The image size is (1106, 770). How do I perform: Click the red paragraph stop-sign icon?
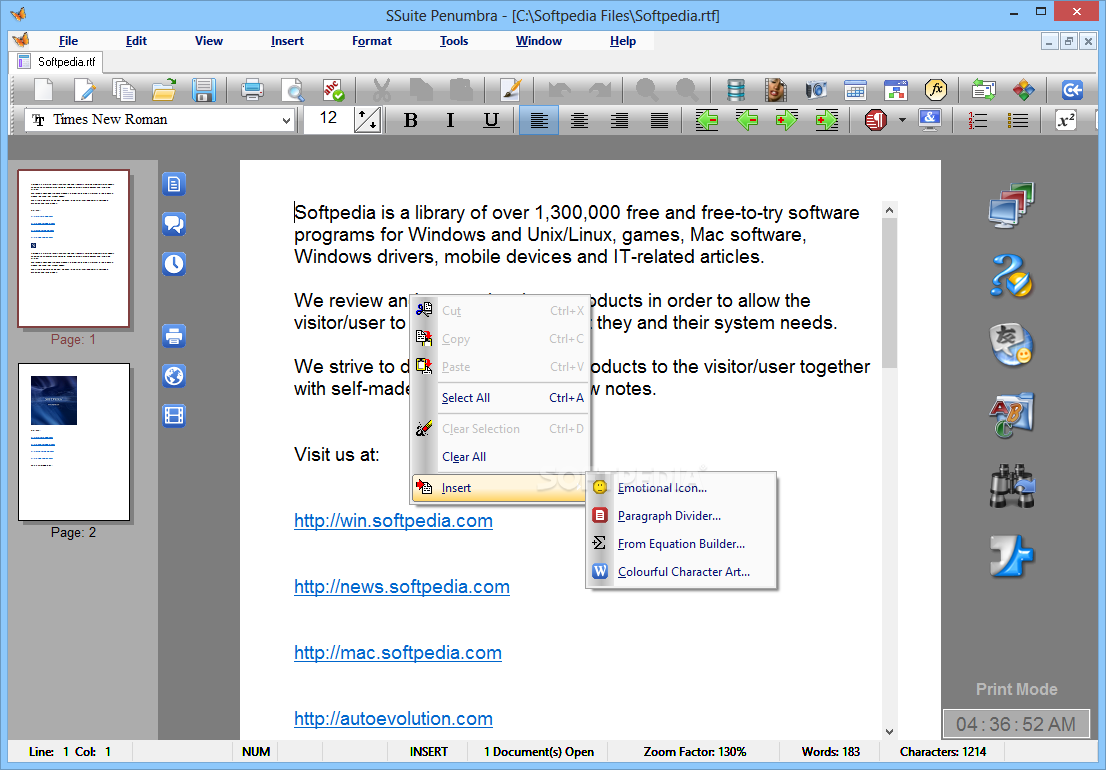coord(875,120)
